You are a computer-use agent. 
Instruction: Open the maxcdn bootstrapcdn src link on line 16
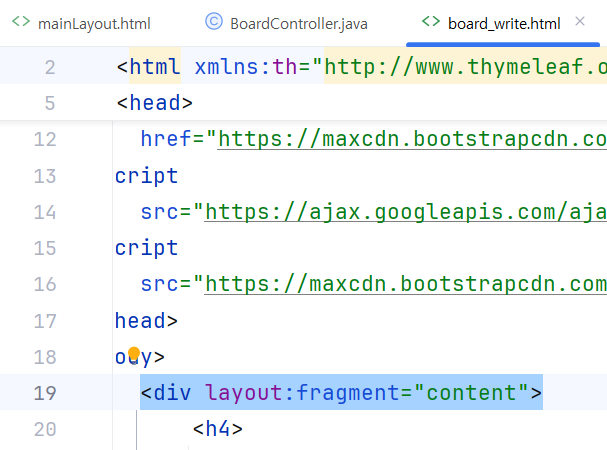point(406,284)
